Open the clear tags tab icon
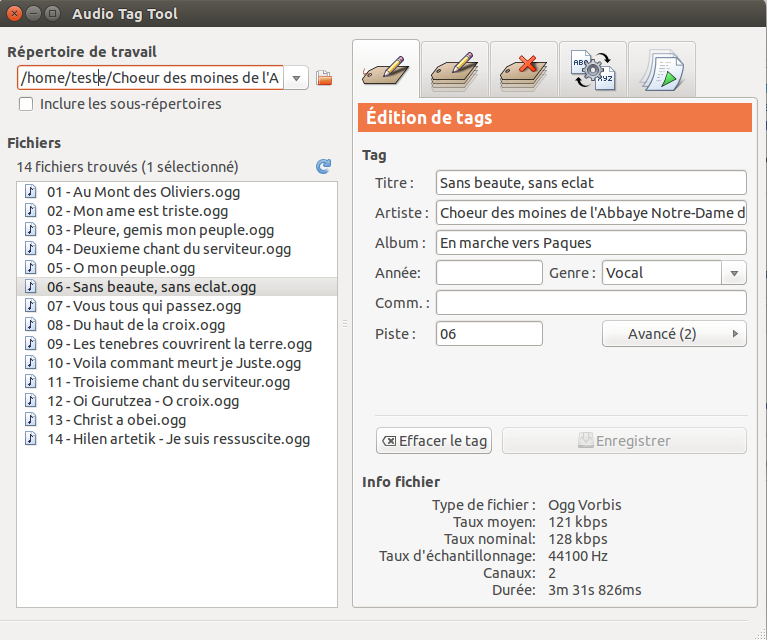 tap(523, 70)
